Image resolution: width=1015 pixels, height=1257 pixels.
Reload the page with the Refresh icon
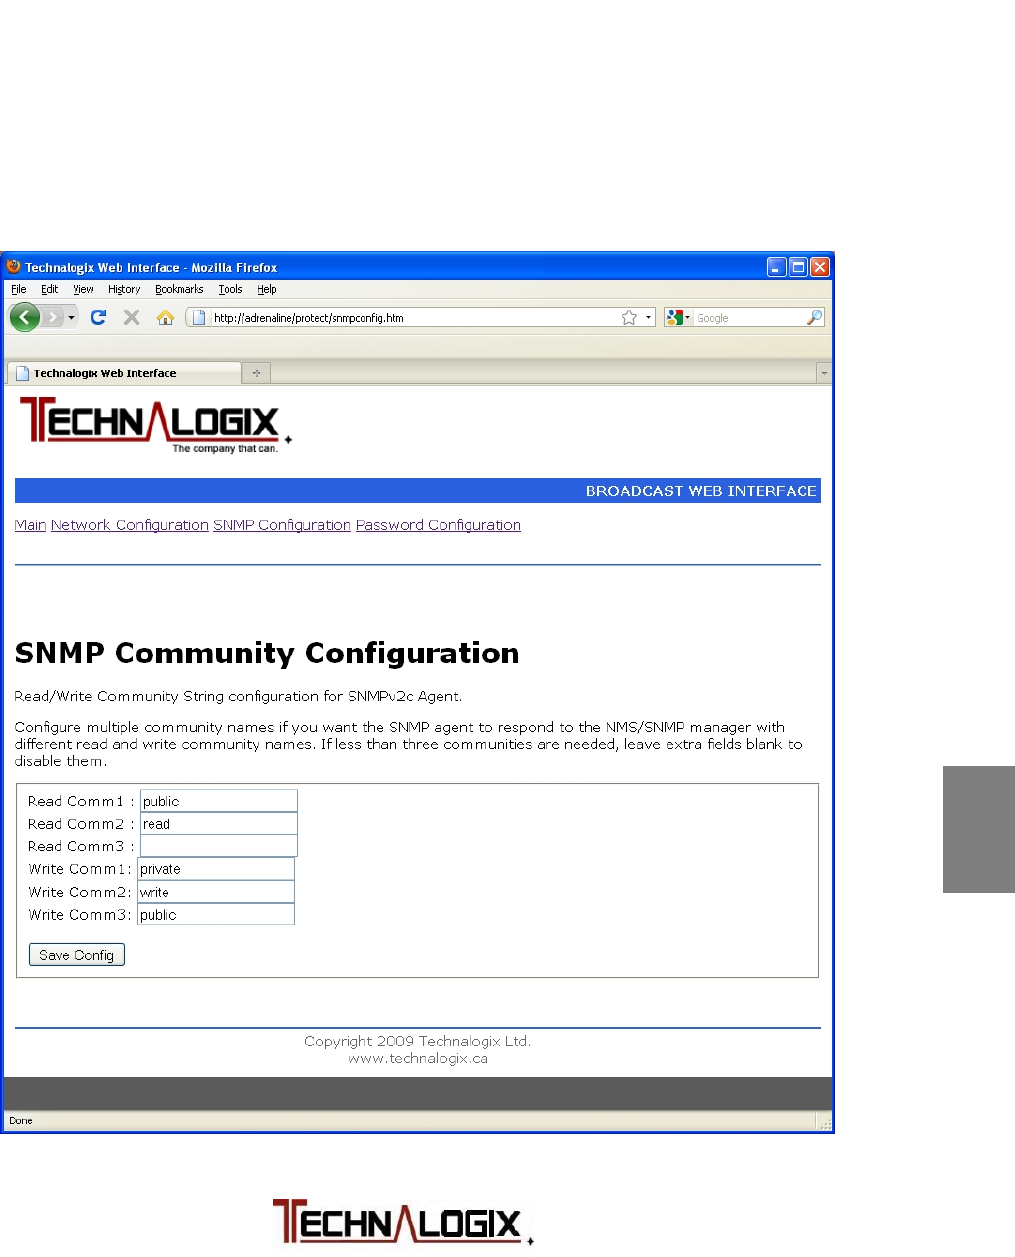(x=98, y=317)
